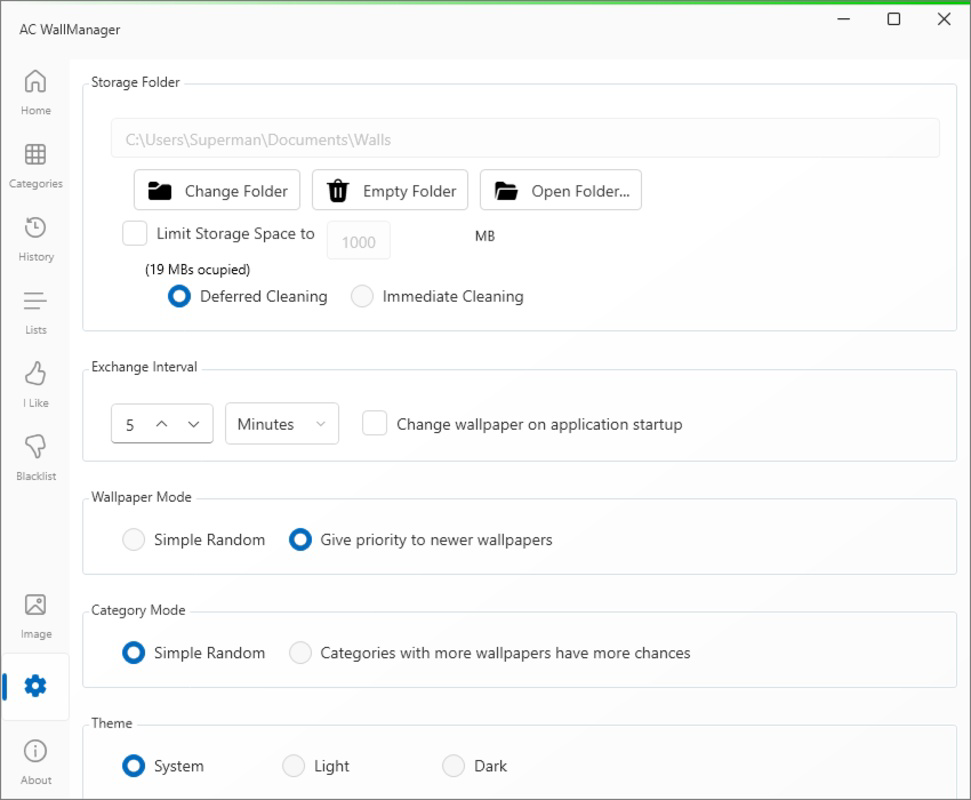
Task: Enable Limit Storage Space checkbox
Action: point(134,233)
